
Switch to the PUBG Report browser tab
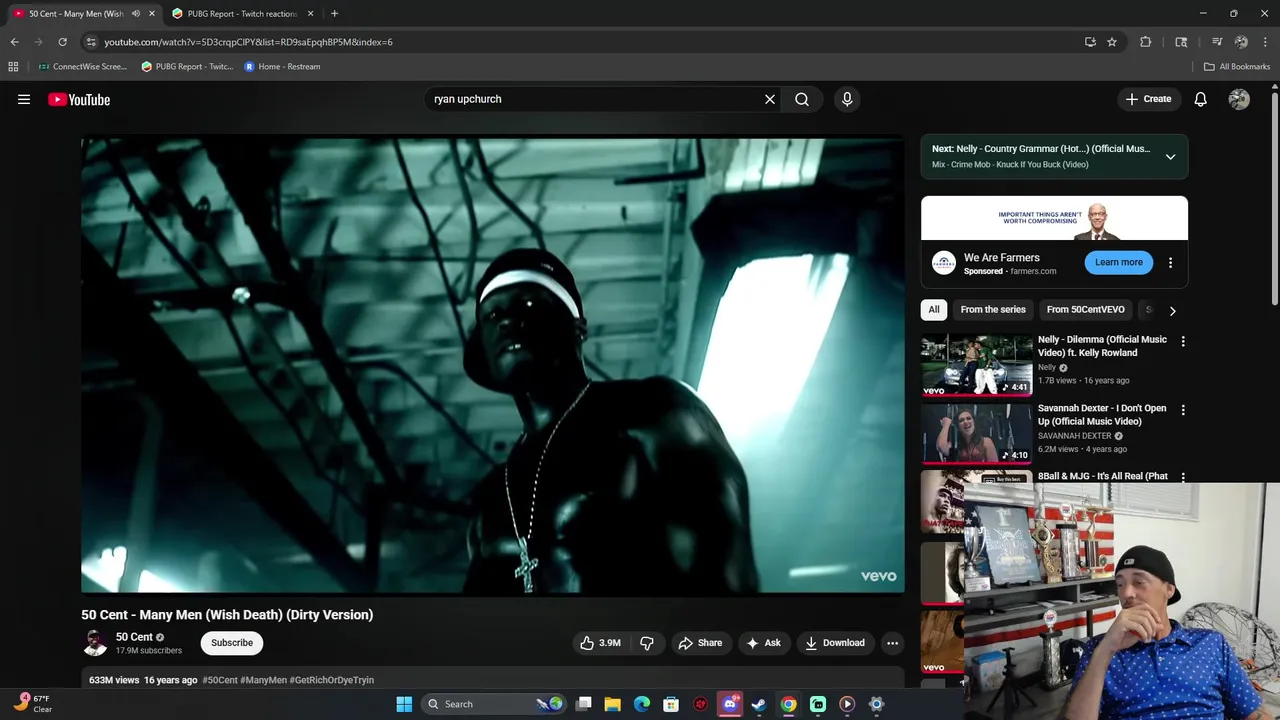point(243,13)
